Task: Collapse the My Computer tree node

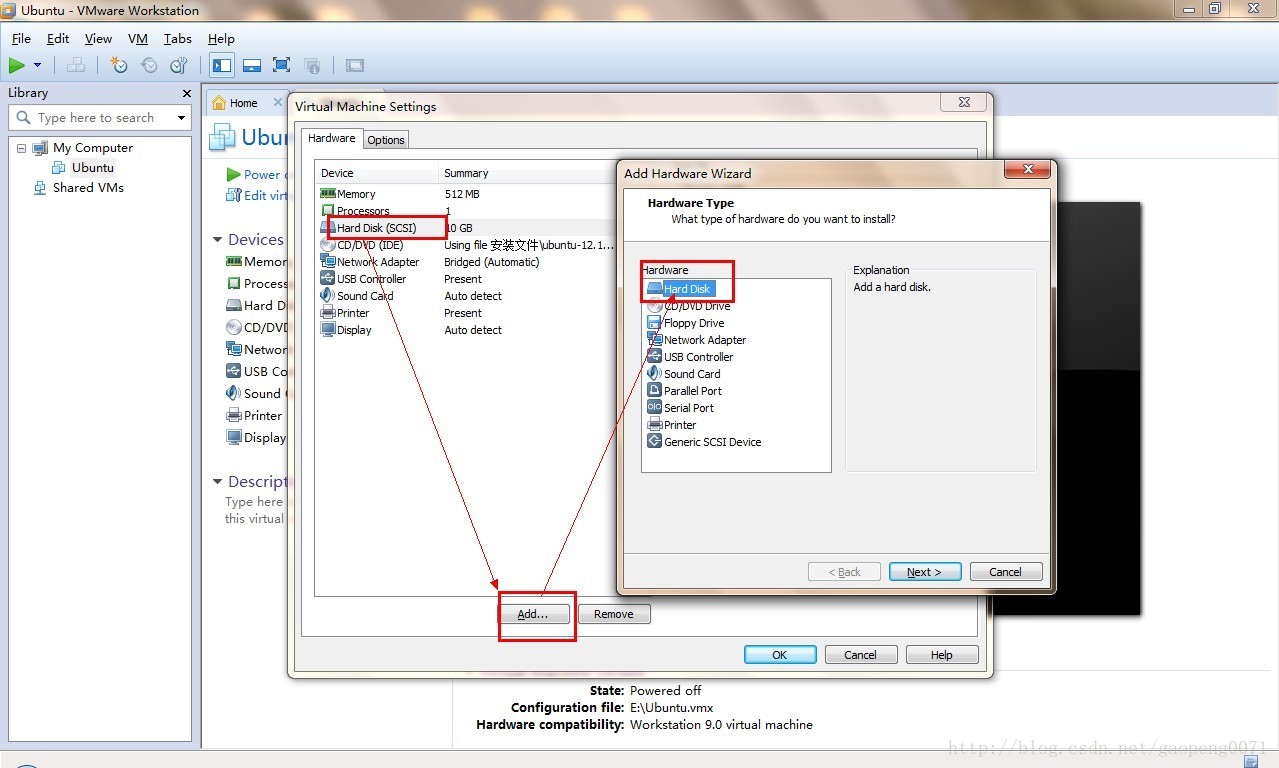Action: [x=21, y=148]
